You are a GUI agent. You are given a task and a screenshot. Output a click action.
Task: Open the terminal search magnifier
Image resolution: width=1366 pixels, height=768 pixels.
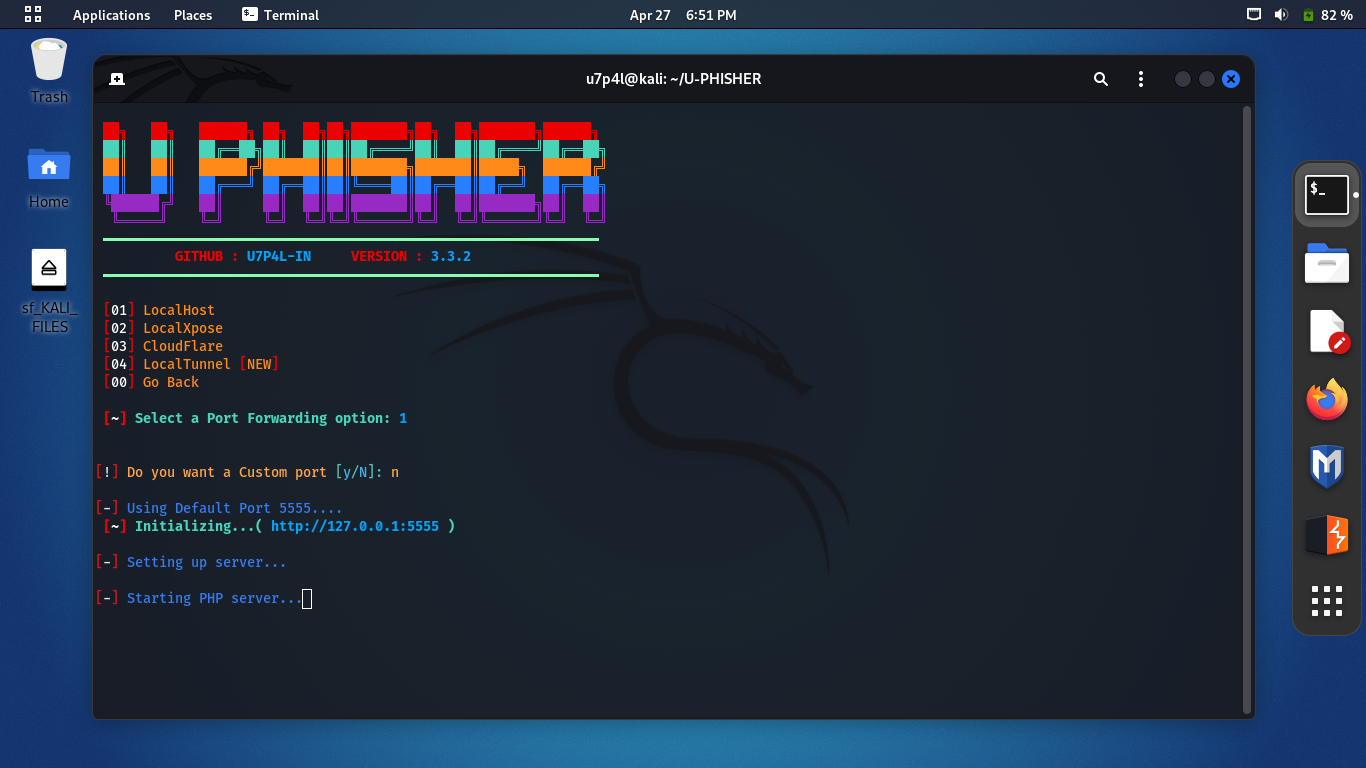point(1101,79)
